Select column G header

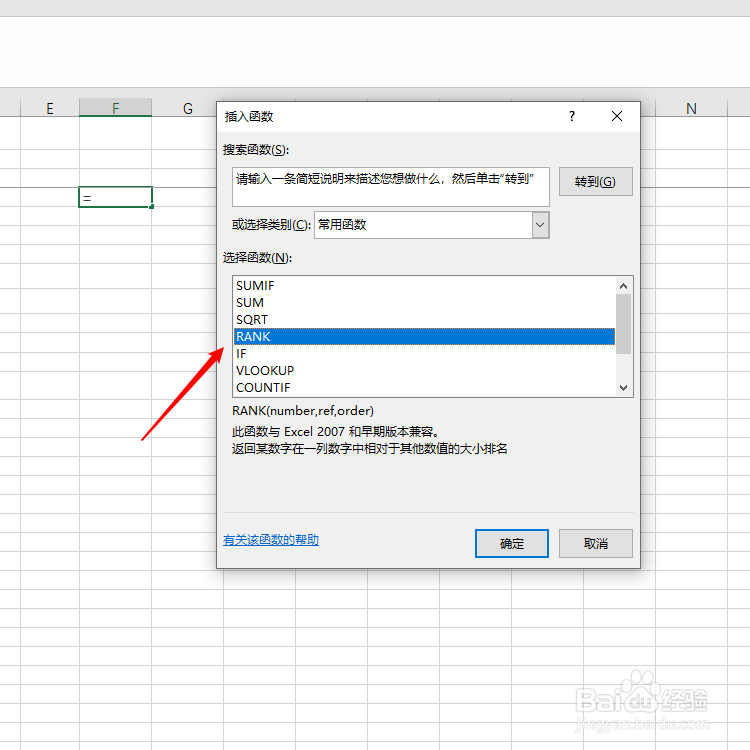(x=188, y=108)
